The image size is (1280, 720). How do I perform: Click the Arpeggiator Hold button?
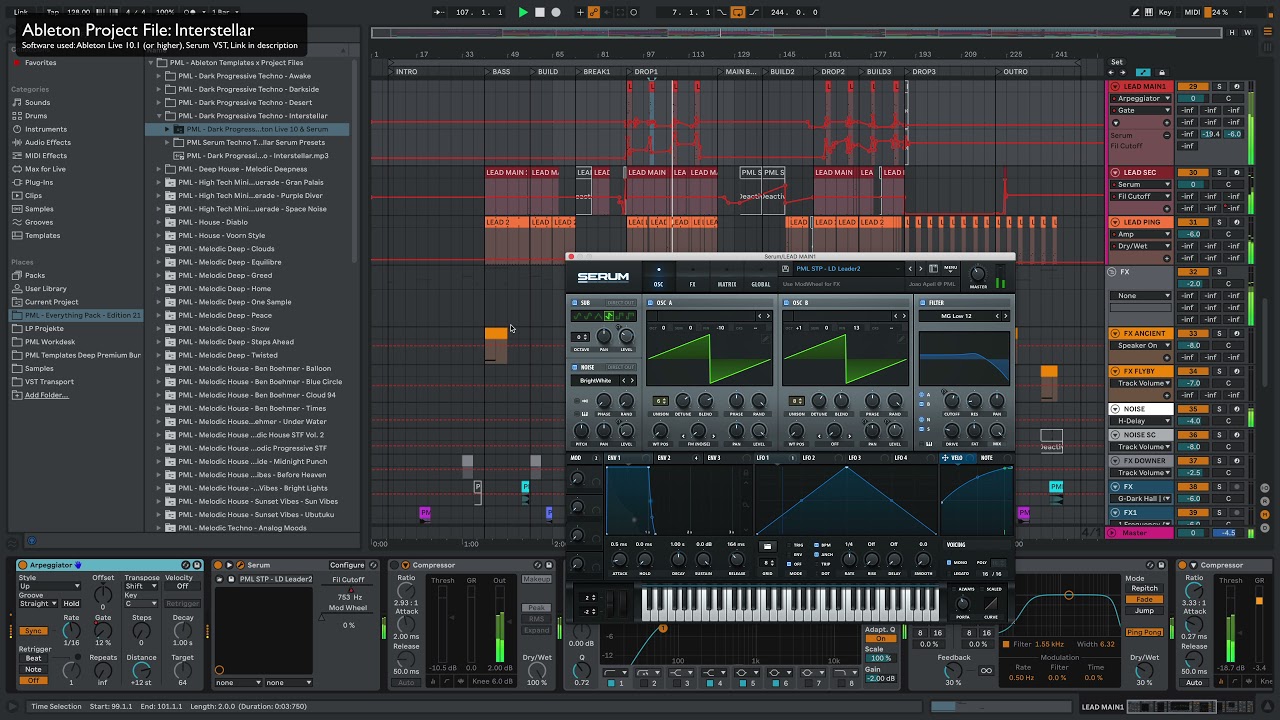tap(72, 603)
